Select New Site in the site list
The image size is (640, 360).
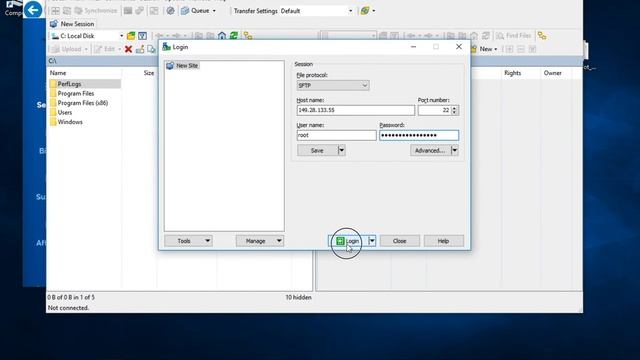tap(182, 65)
